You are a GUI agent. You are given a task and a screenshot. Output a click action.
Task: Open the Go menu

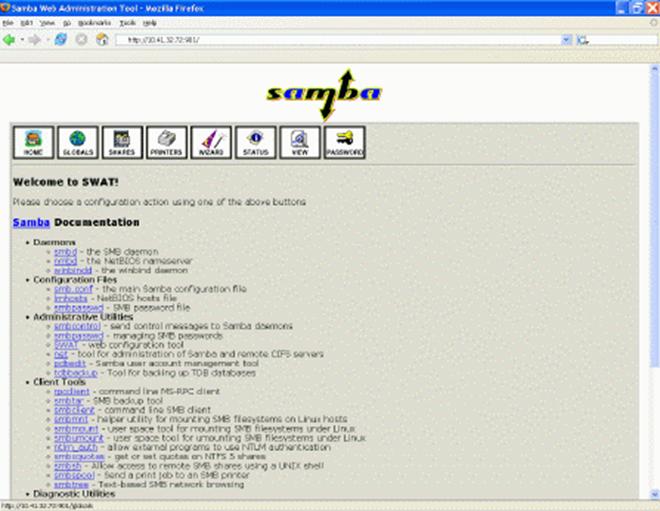click(x=67, y=23)
